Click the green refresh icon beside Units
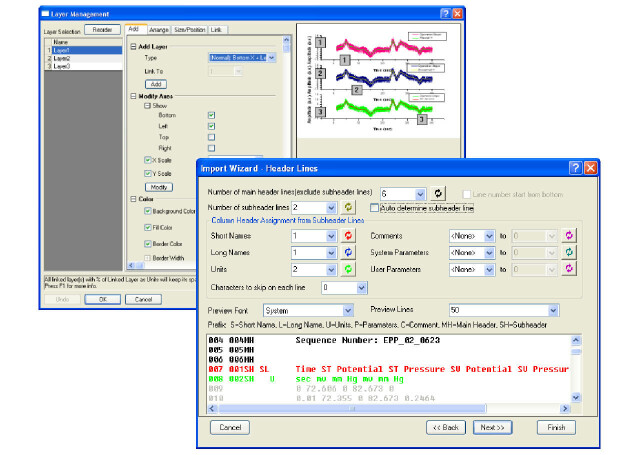640x455 pixels. [x=349, y=270]
